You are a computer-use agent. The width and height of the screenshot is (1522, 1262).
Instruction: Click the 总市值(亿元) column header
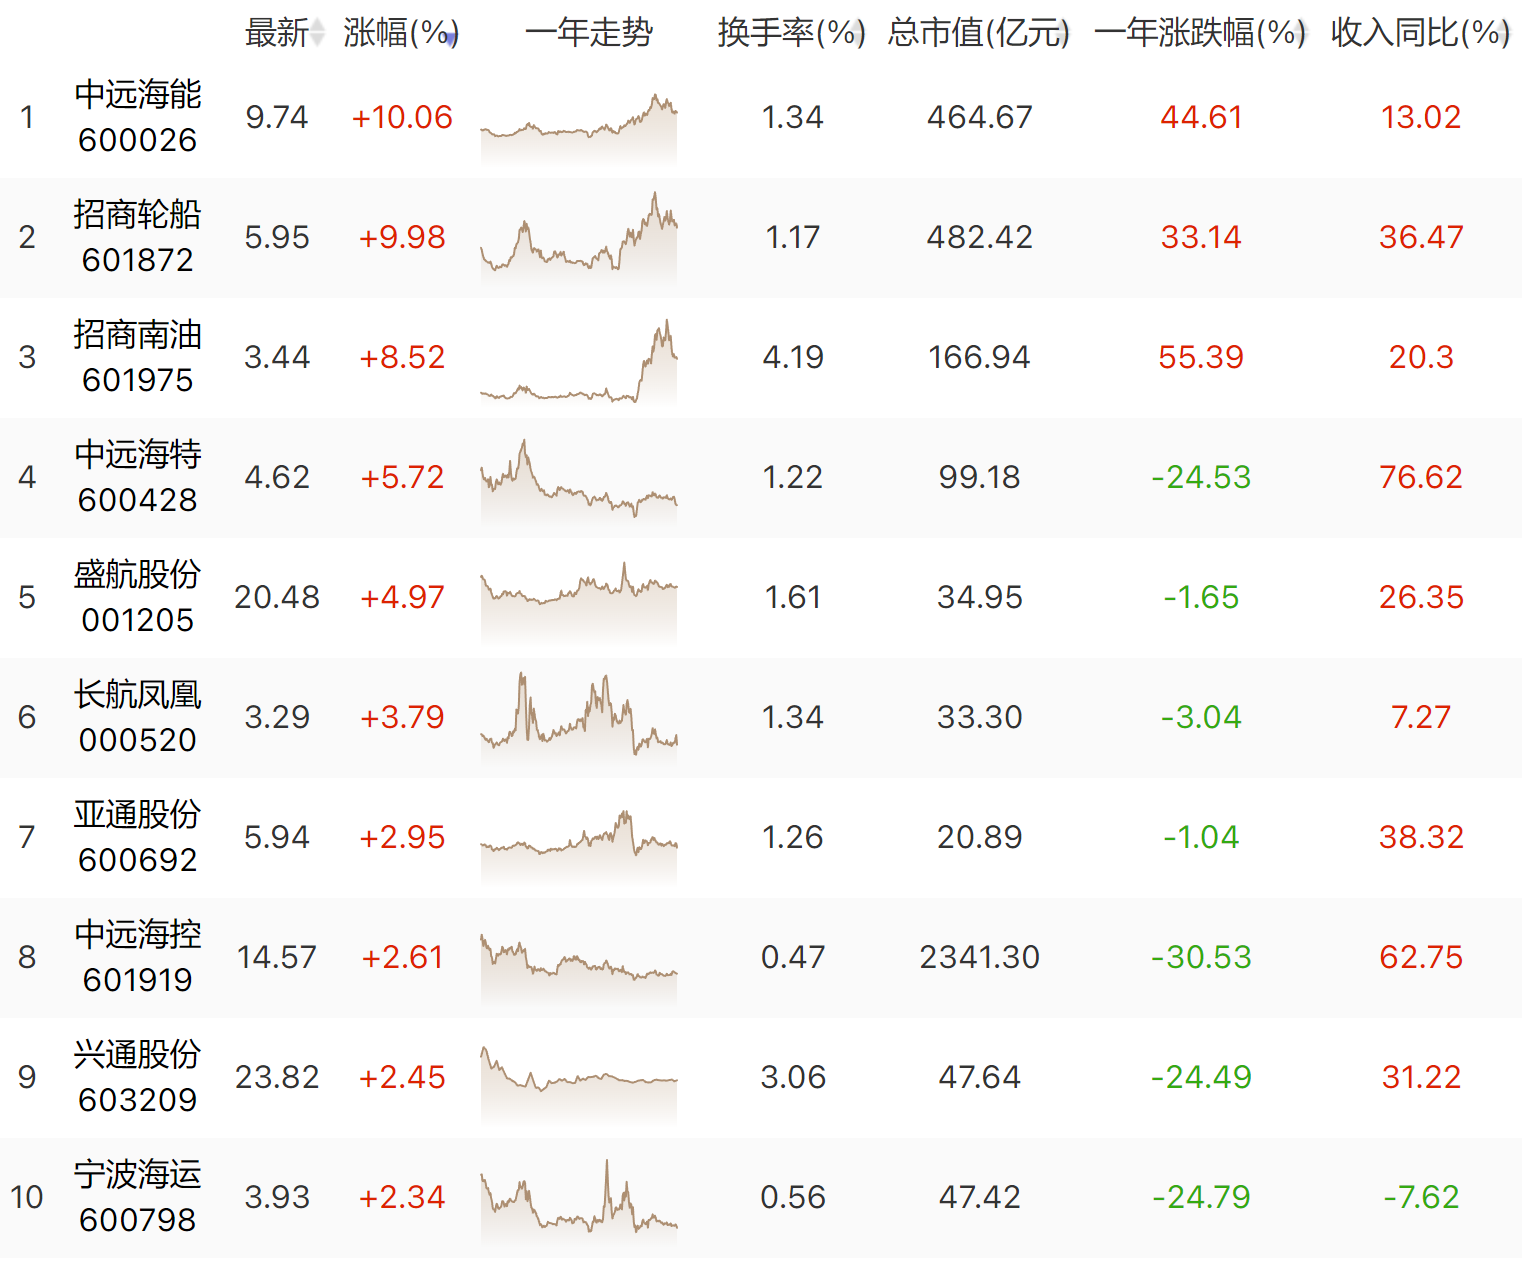tap(979, 33)
